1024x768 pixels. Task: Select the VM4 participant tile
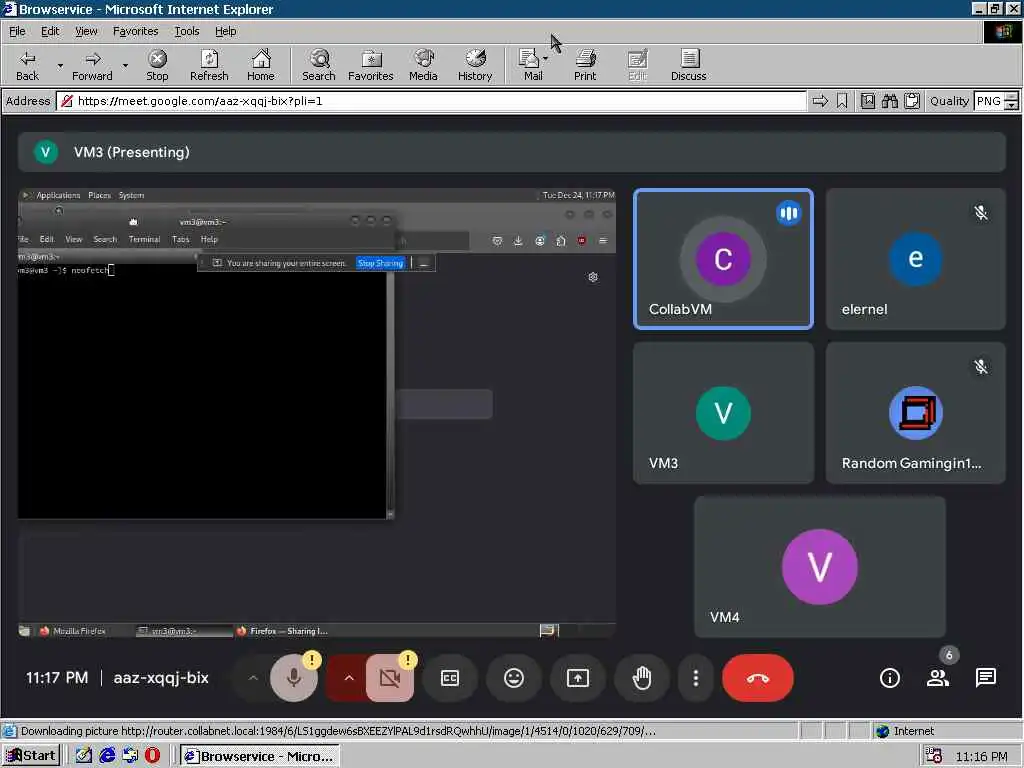point(820,567)
